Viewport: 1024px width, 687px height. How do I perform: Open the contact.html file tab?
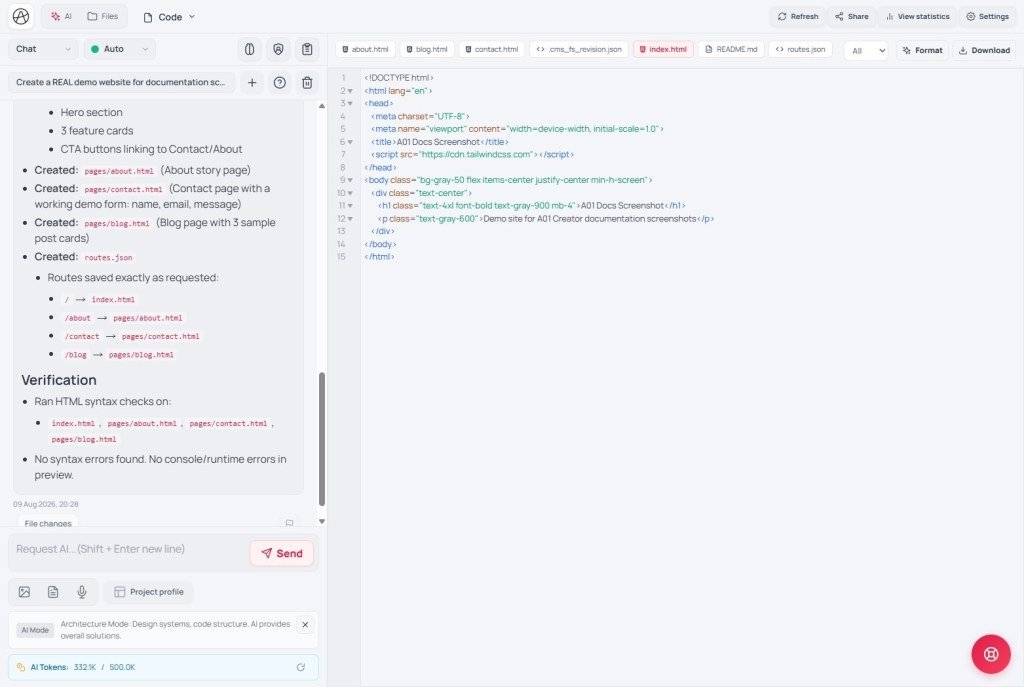(x=491, y=49)
